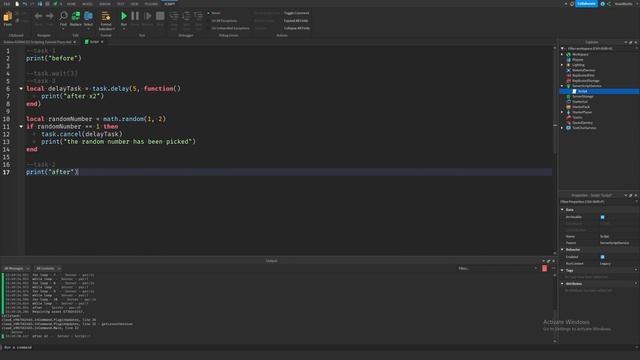Viewport: 640px width, 360px height.
Task: Select ReplicatedStorage in the Explorer tree
Action: pos(585,81)
